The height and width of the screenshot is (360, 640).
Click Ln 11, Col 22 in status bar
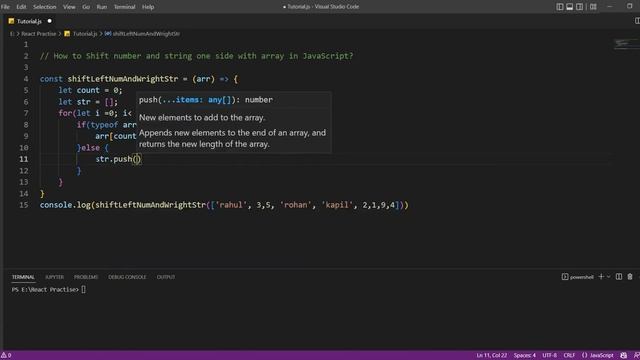(x=491, y=355)
